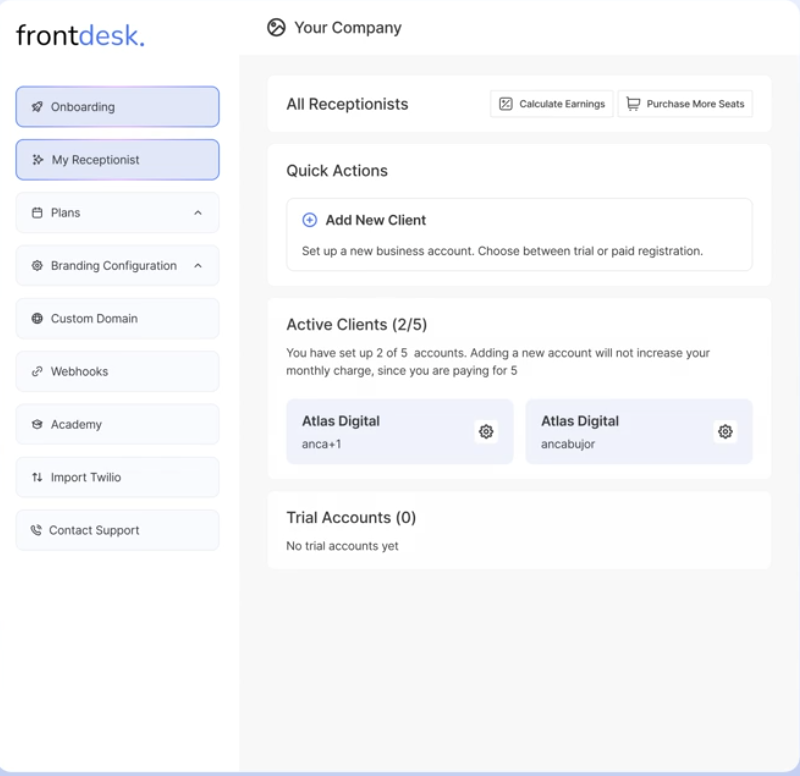Click the plus icon beside Add New Client
This screenshot has width=800, height=776.
pos(310,220)
